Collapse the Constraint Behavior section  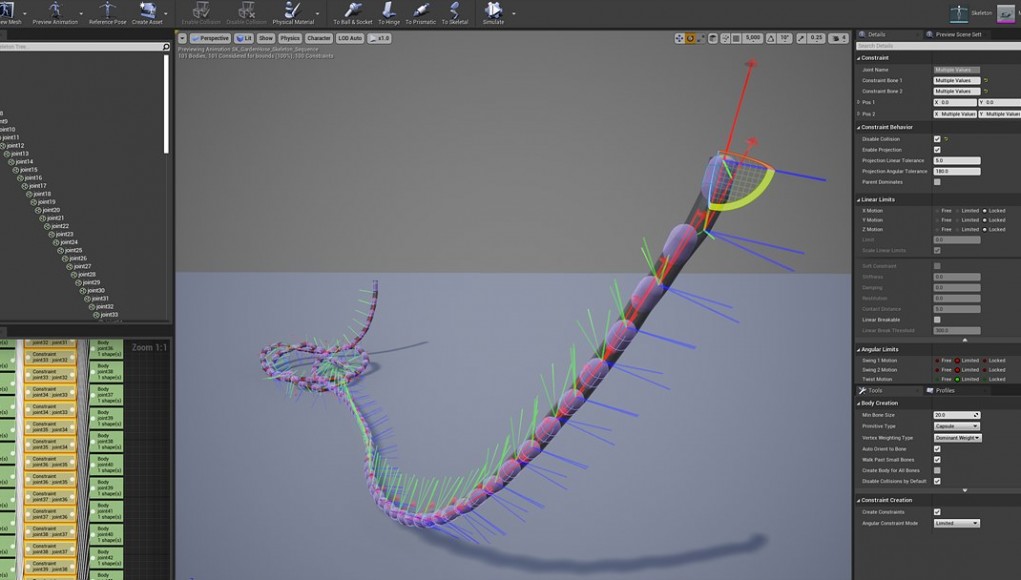click(x=859, y=128)
